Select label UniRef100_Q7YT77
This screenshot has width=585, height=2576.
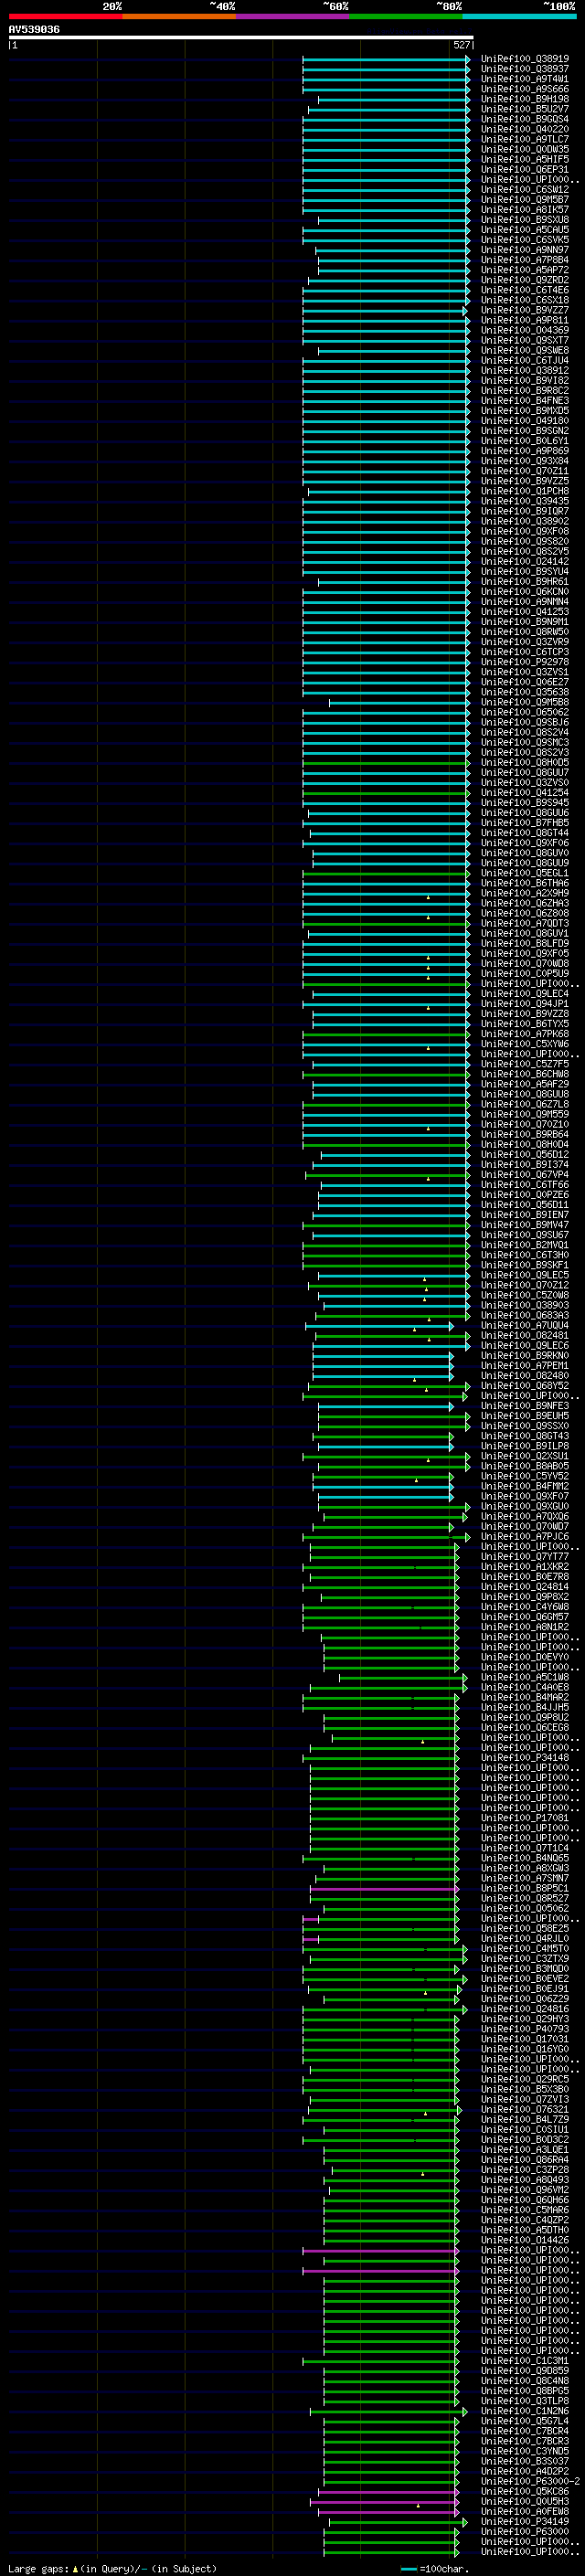(x=524, y=1556)
